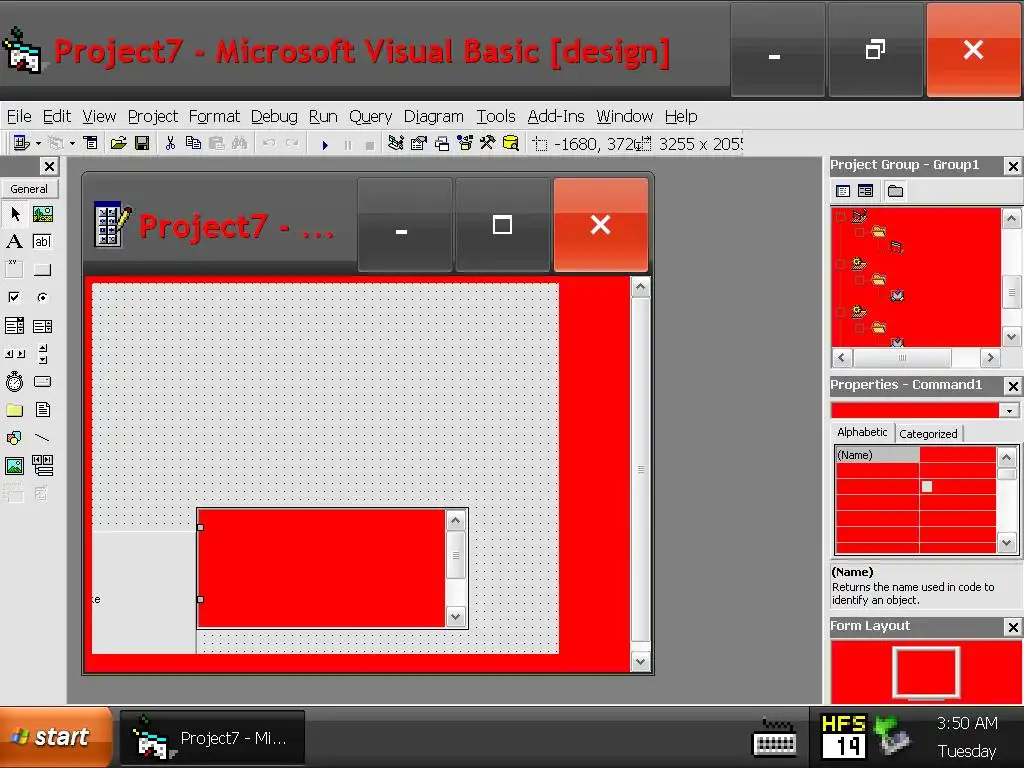Screen dimensions: 1024x768
Task: Open the Project Explorer toolbar icon
Action: (395, 143)
